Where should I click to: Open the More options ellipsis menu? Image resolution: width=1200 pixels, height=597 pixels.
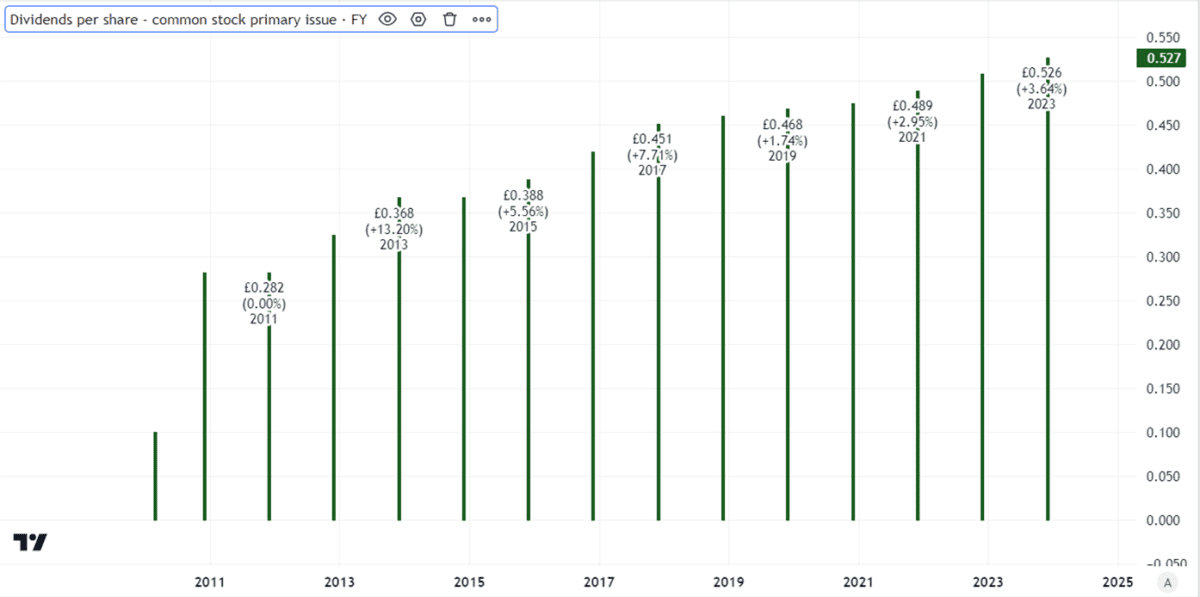click(481, 19)
